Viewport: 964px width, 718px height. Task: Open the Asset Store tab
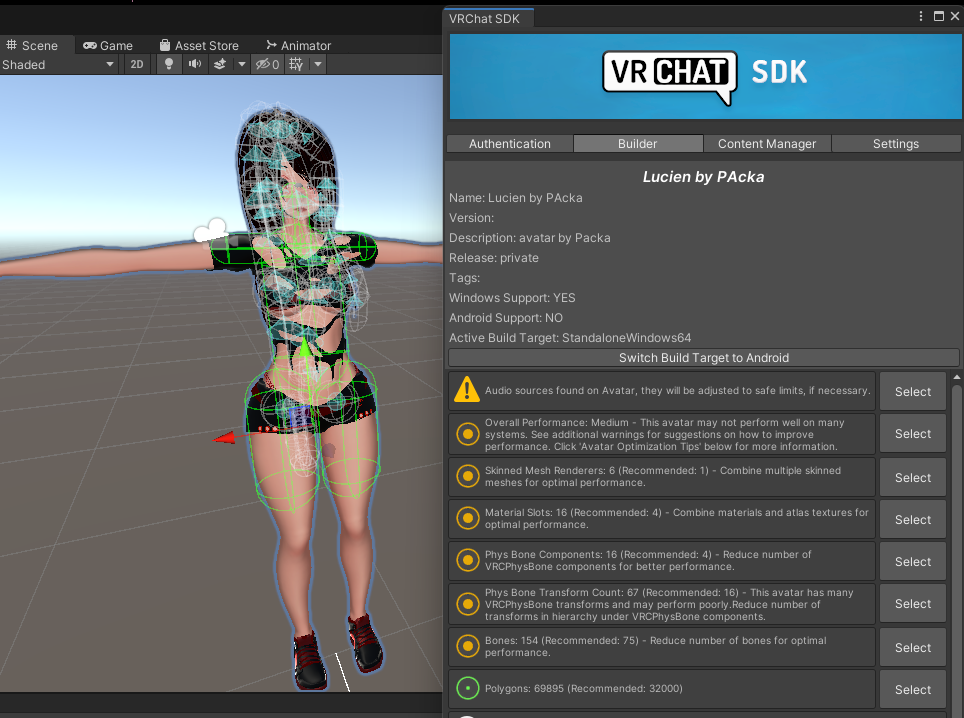199,45
